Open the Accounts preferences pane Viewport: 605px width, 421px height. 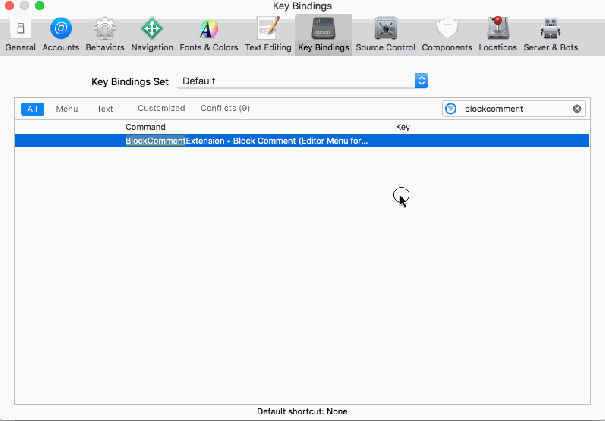[x=61, y=33]
